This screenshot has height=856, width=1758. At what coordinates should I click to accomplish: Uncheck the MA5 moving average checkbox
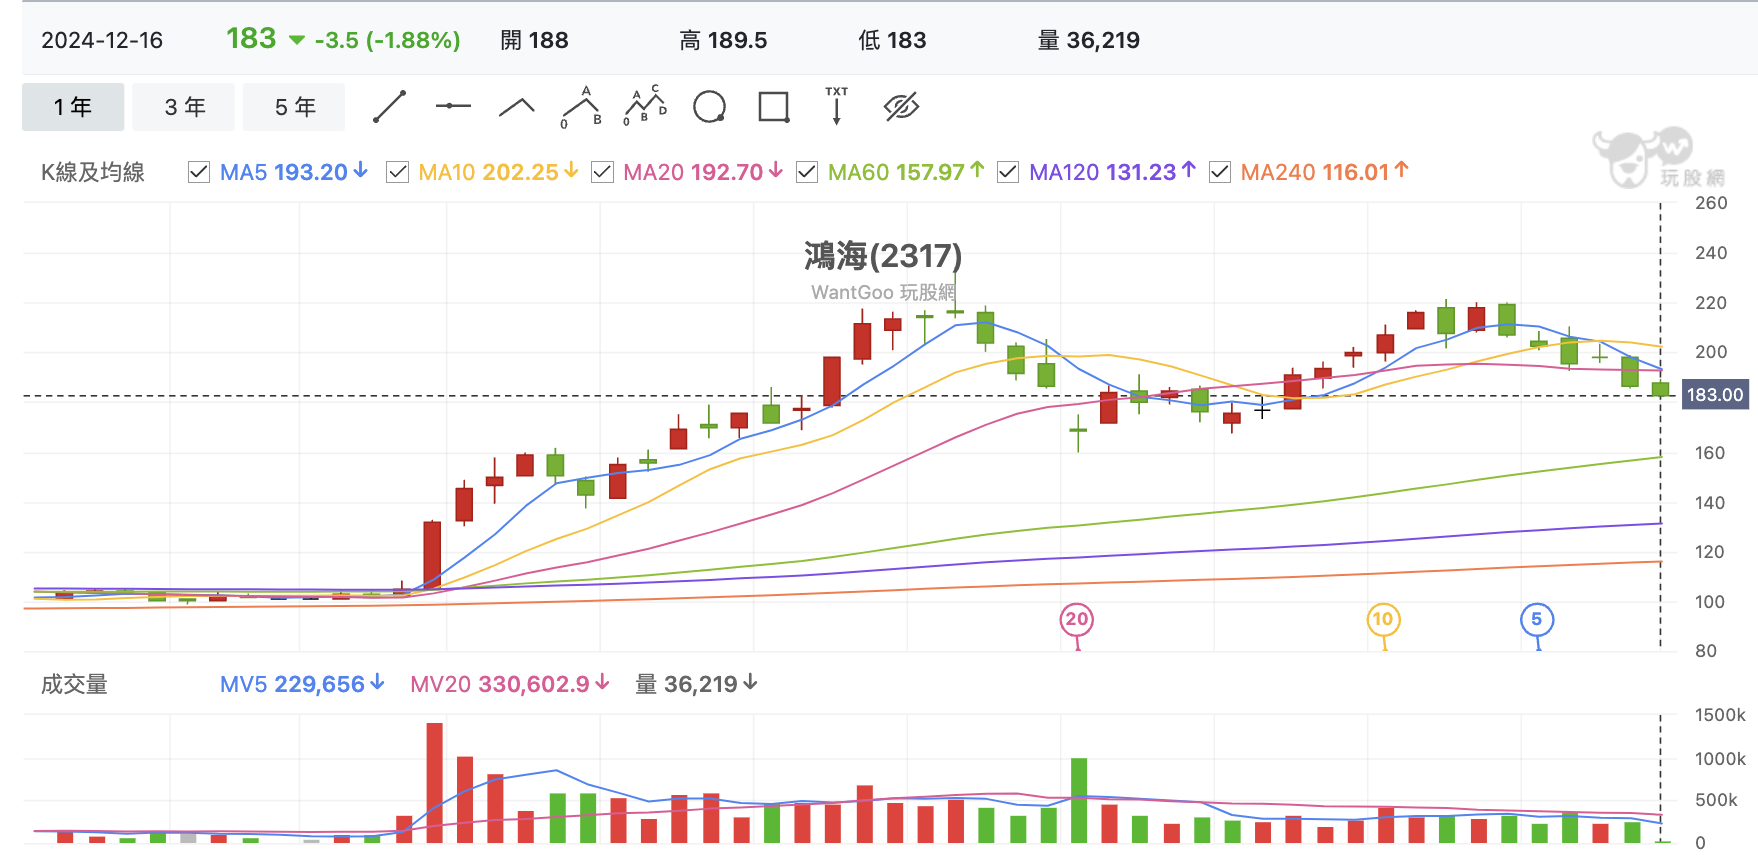[199, 172]
